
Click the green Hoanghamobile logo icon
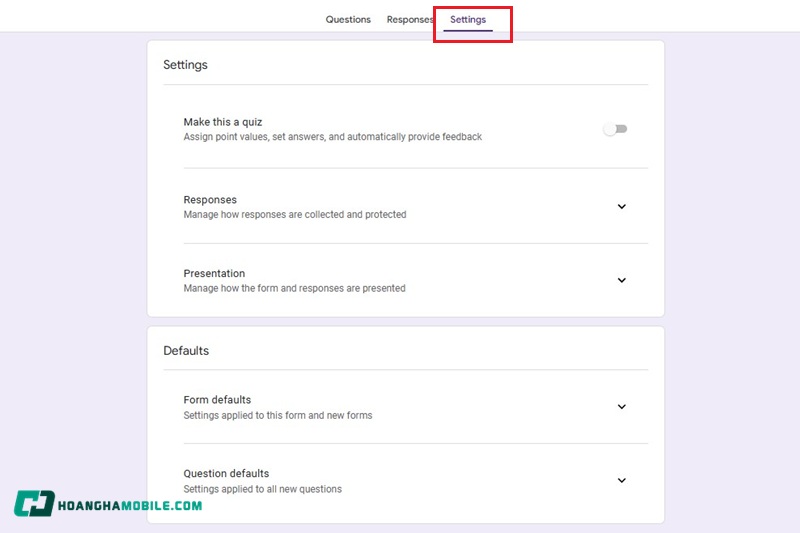[34, 504]
